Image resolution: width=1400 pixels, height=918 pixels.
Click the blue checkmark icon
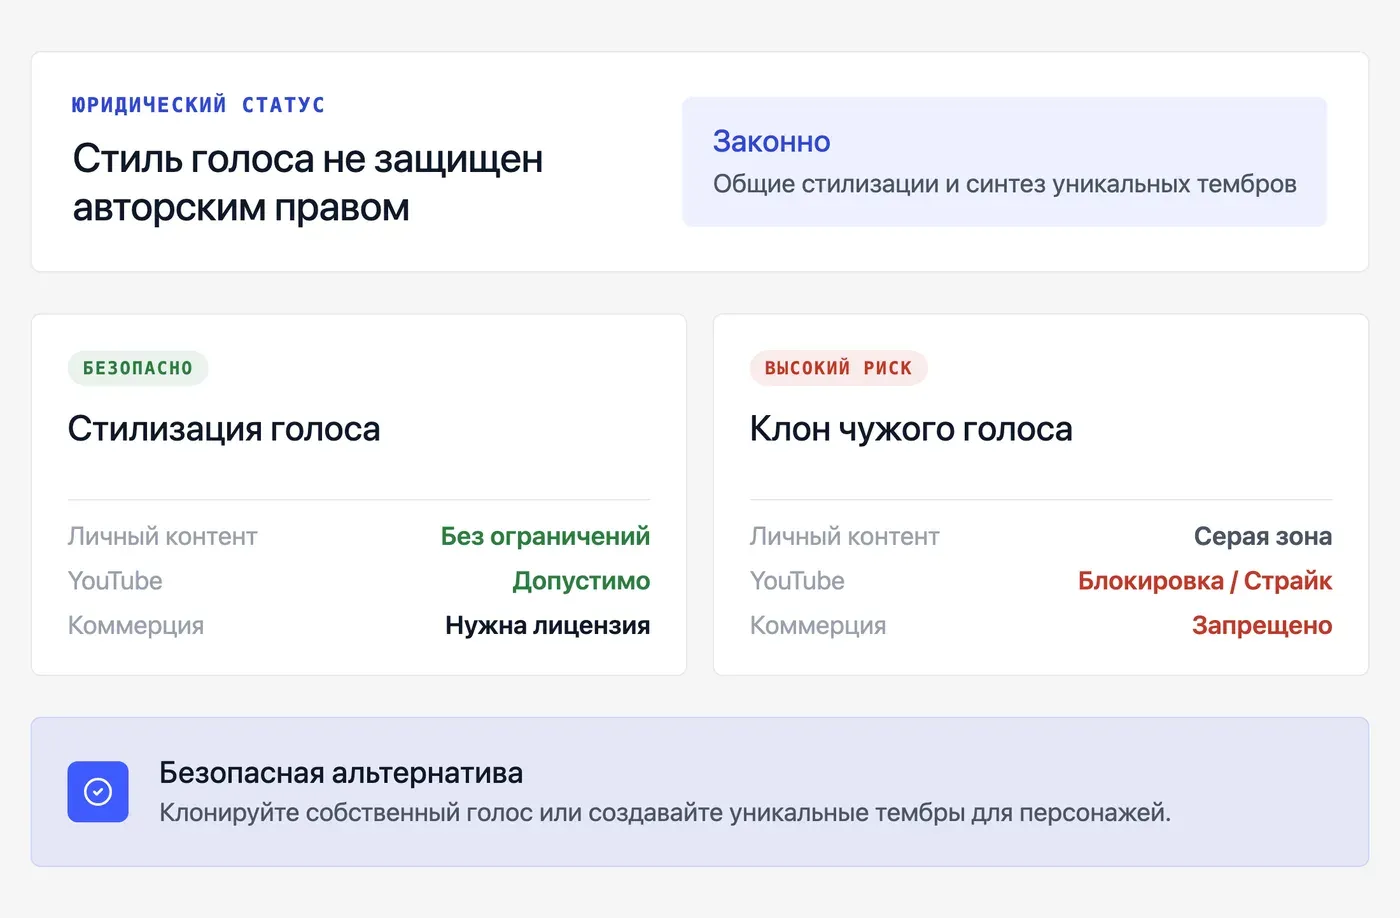tap(98, 792)
